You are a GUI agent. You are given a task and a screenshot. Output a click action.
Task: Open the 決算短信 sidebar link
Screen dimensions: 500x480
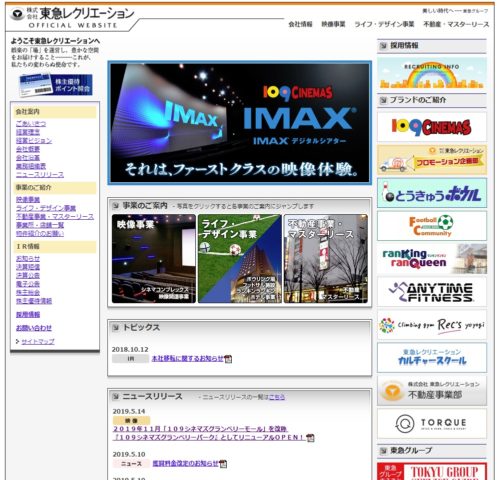coord(28,267)
